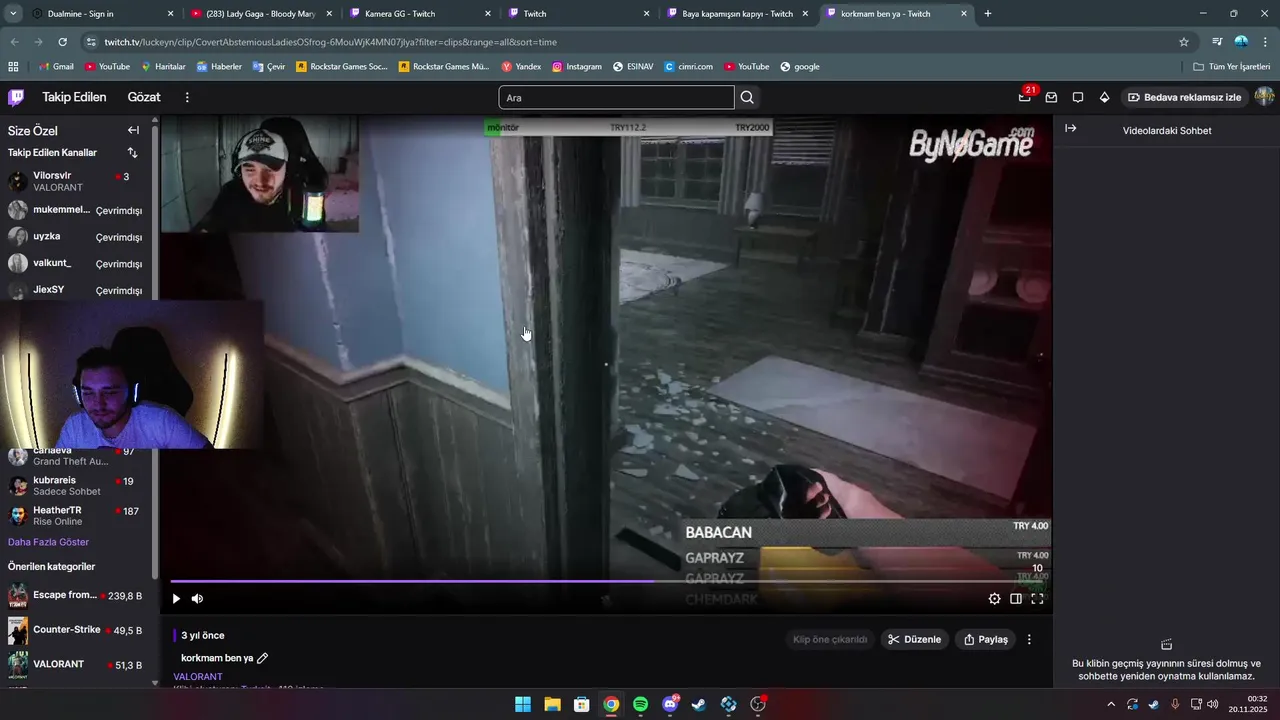Viewport: 1280px width, 720px height.
Task: Open Chrome three-dot menu
Action: tap(1265, 42)
